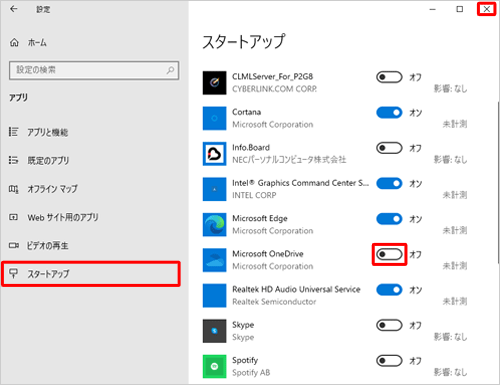Click the スタートアップ sidebar icon

pos(13,274)
